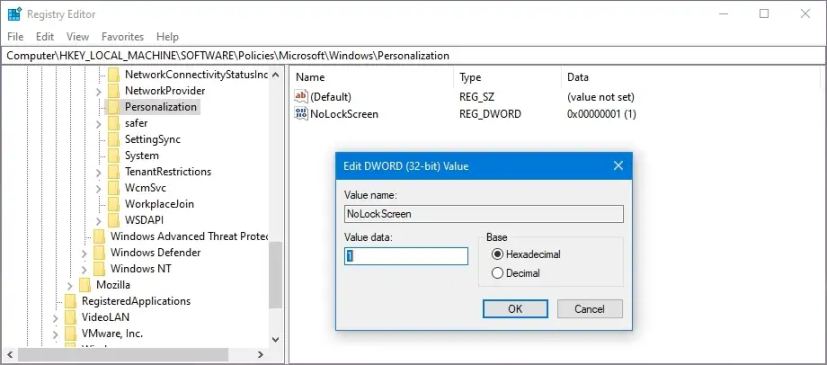Click the safer folder icon
The image size is (827, 365).
114,123
